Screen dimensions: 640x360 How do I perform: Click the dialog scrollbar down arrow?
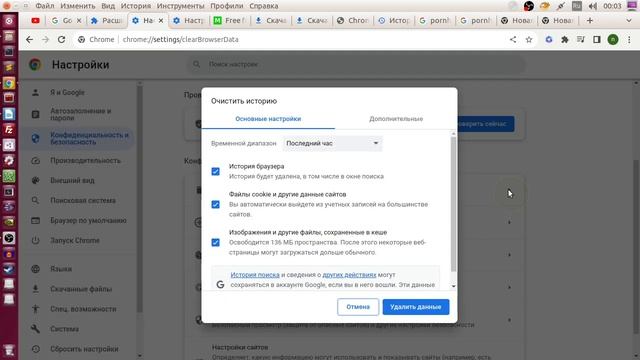[x=453, y=287]
